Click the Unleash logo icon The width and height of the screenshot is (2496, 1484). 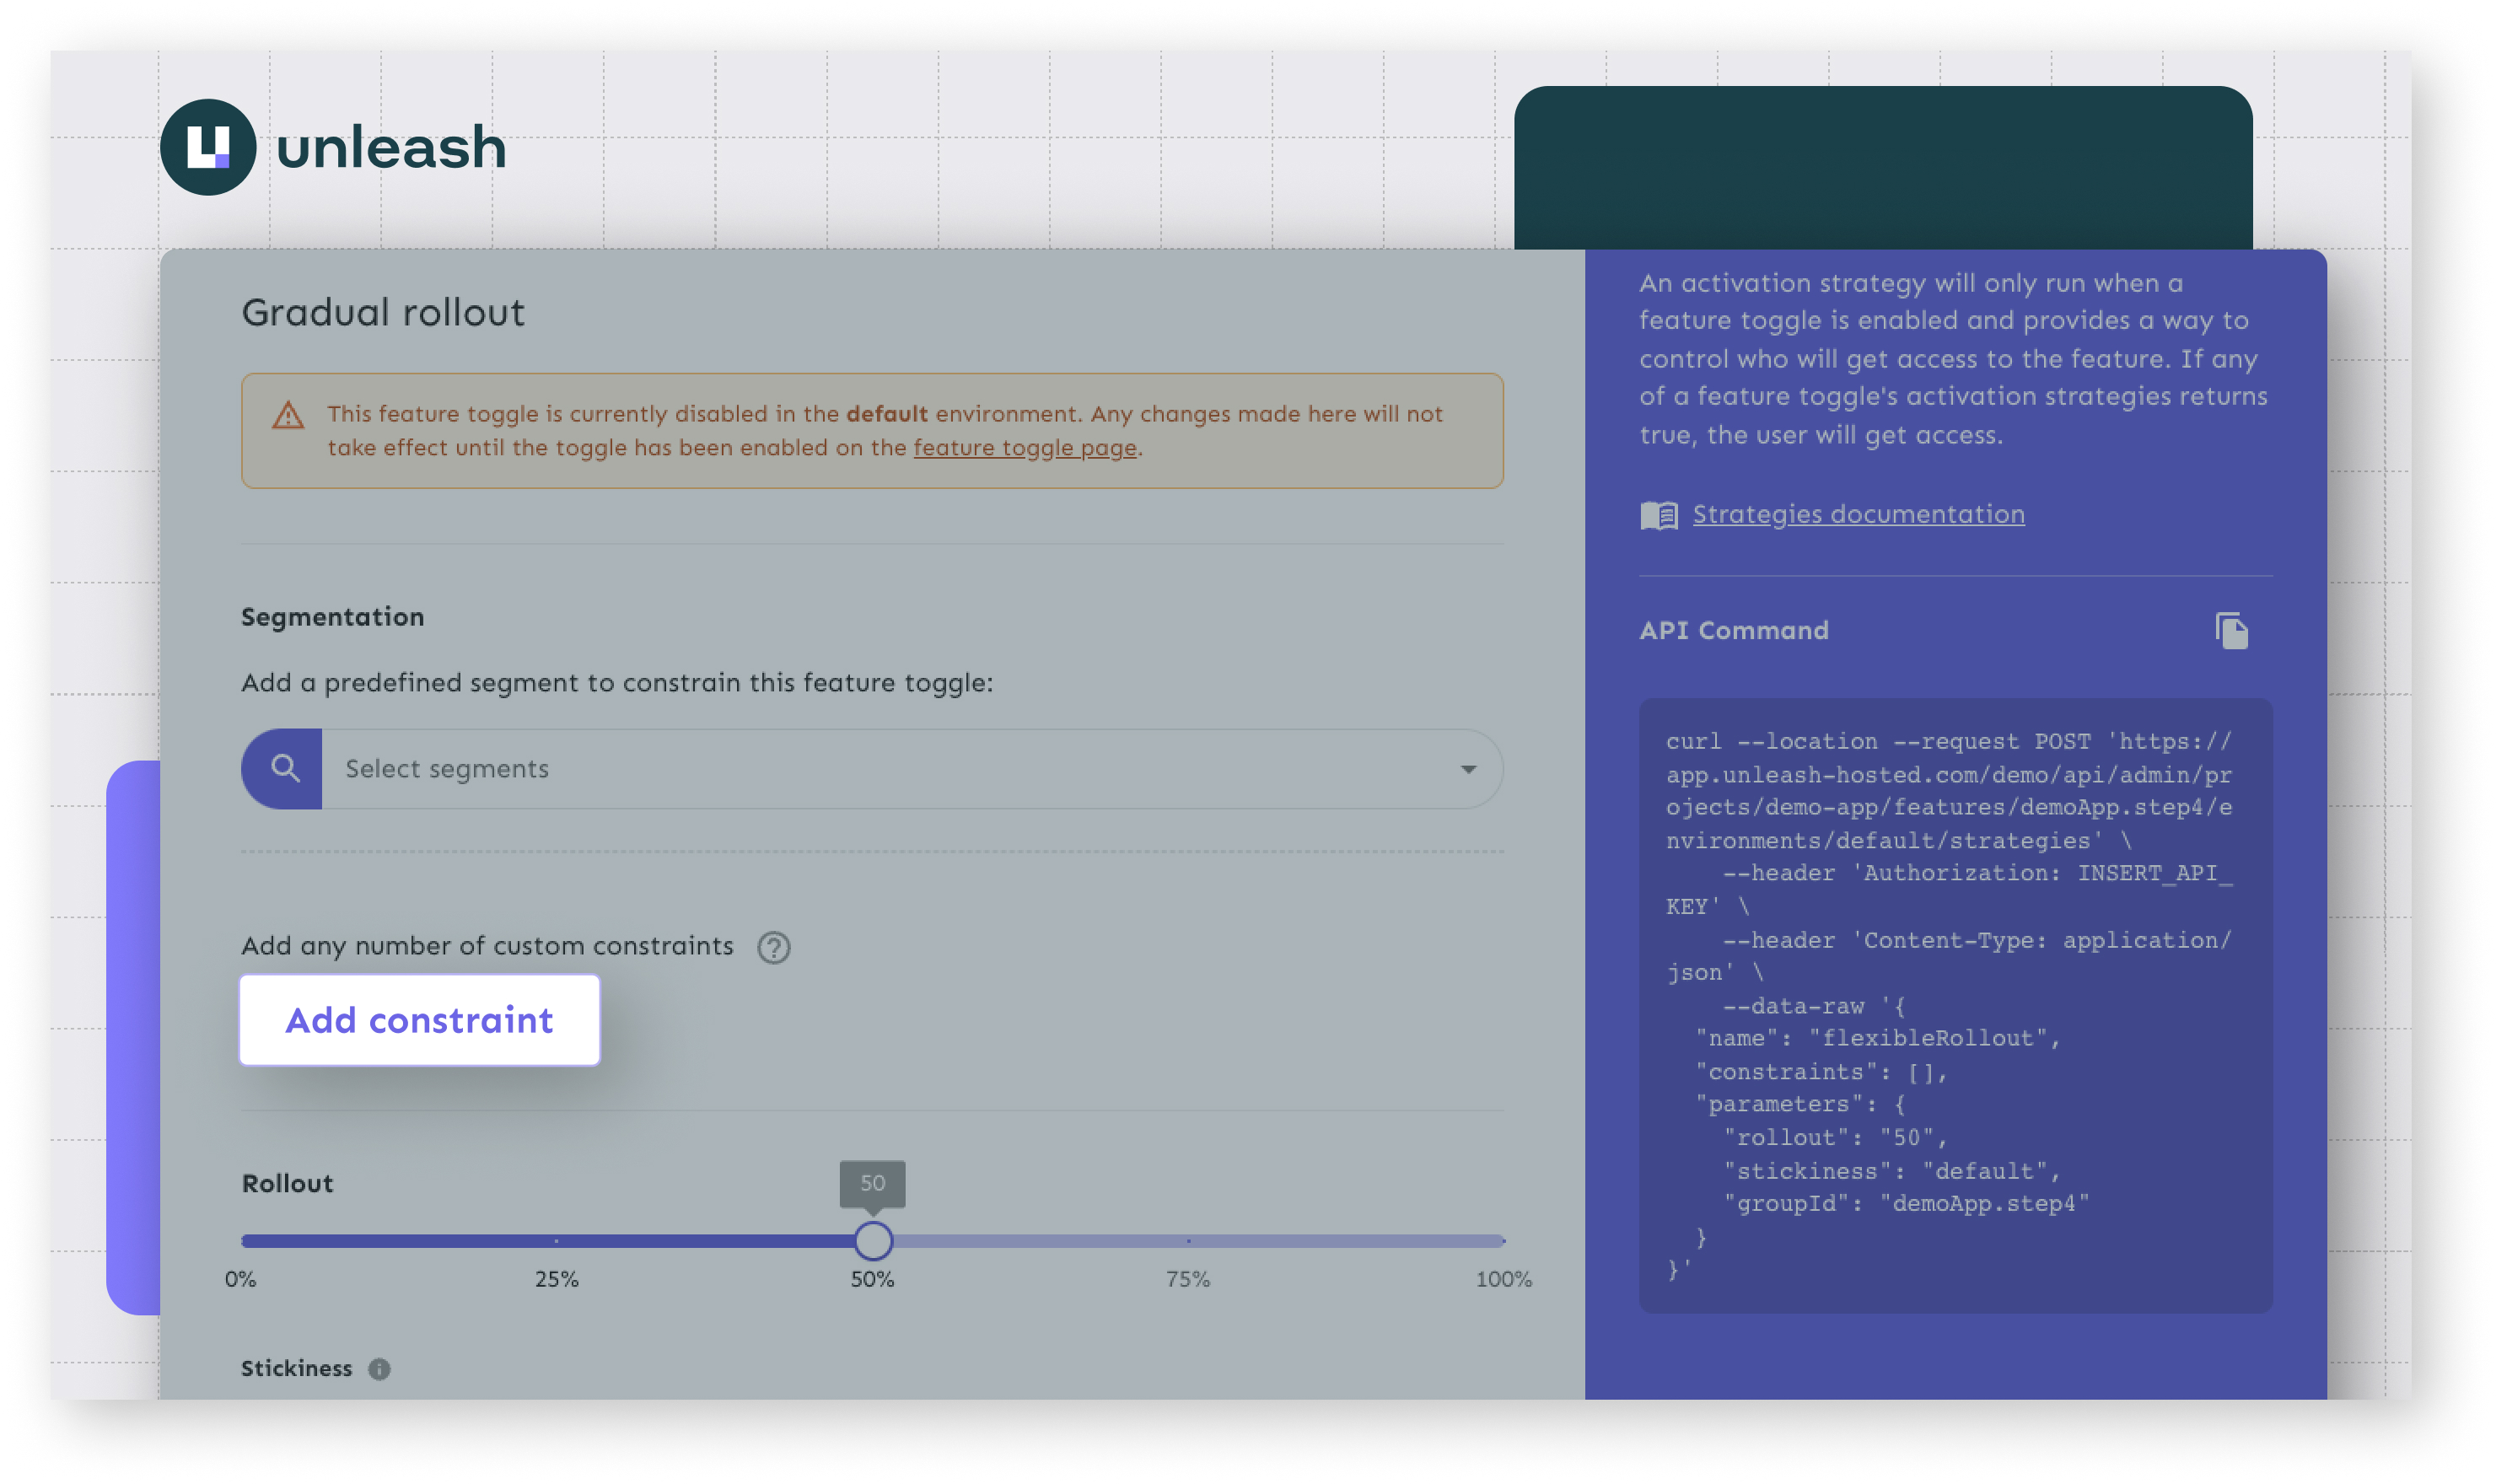[x=208, y=147]
